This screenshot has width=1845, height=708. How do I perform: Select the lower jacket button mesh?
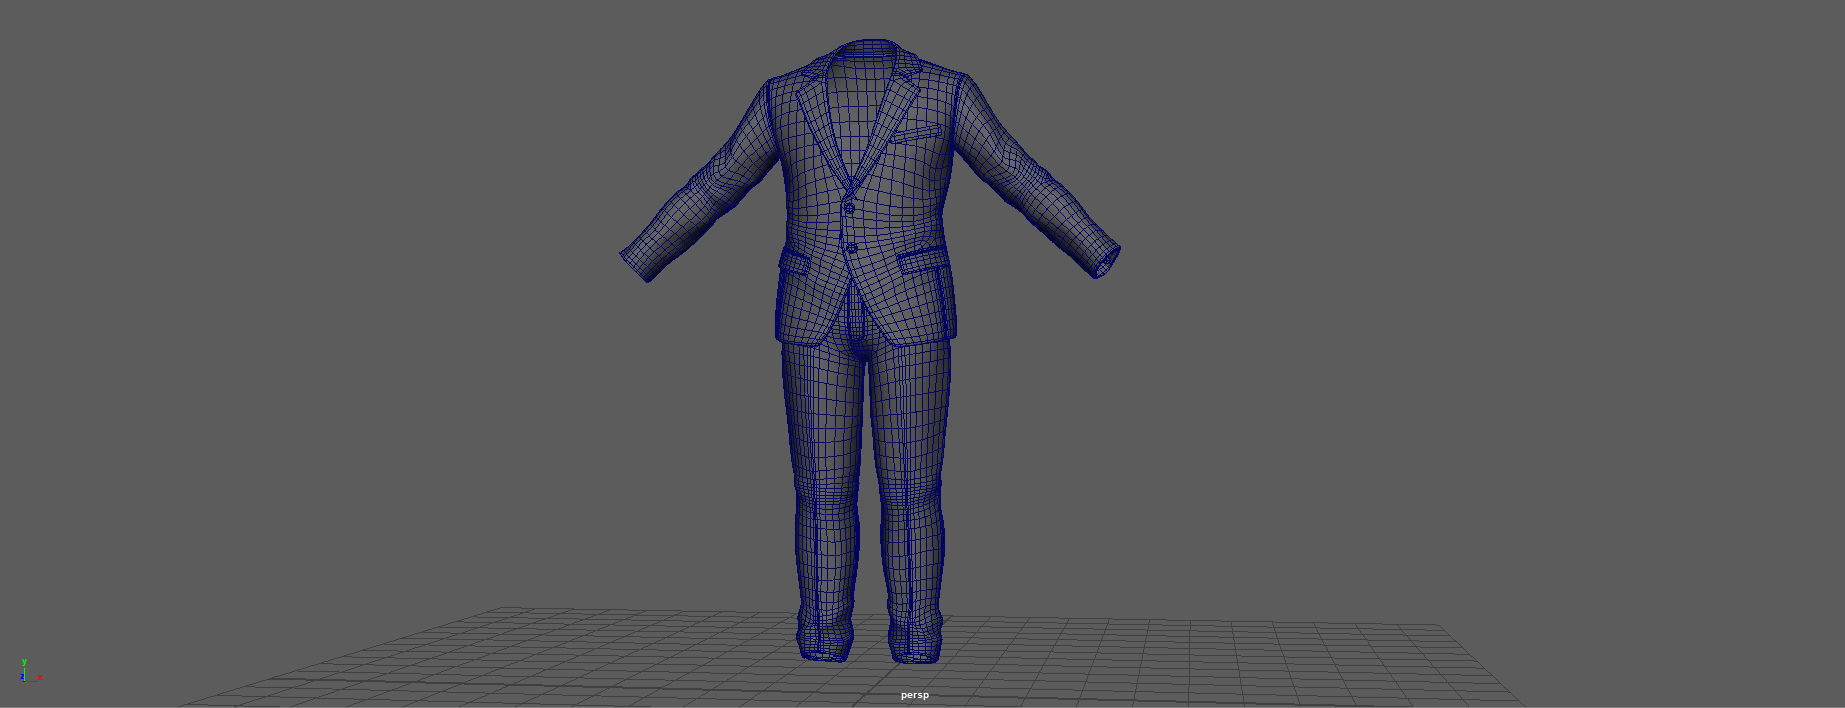coord(851,247)
